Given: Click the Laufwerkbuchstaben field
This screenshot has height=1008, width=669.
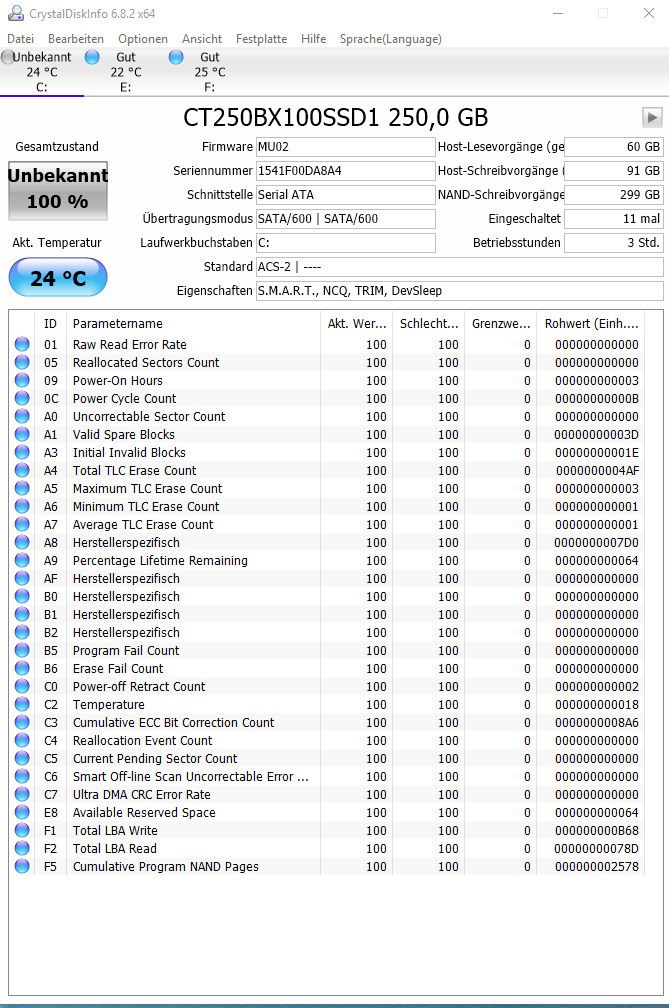Looking at the screenshot, I should pos(346,243).
